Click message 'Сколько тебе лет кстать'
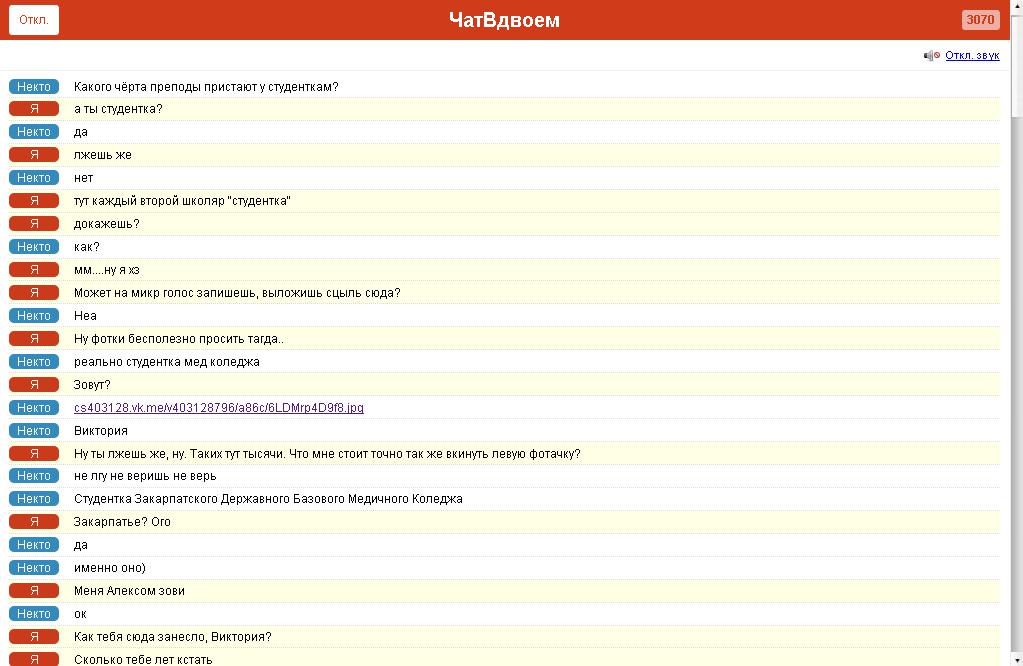 (143, 659)
